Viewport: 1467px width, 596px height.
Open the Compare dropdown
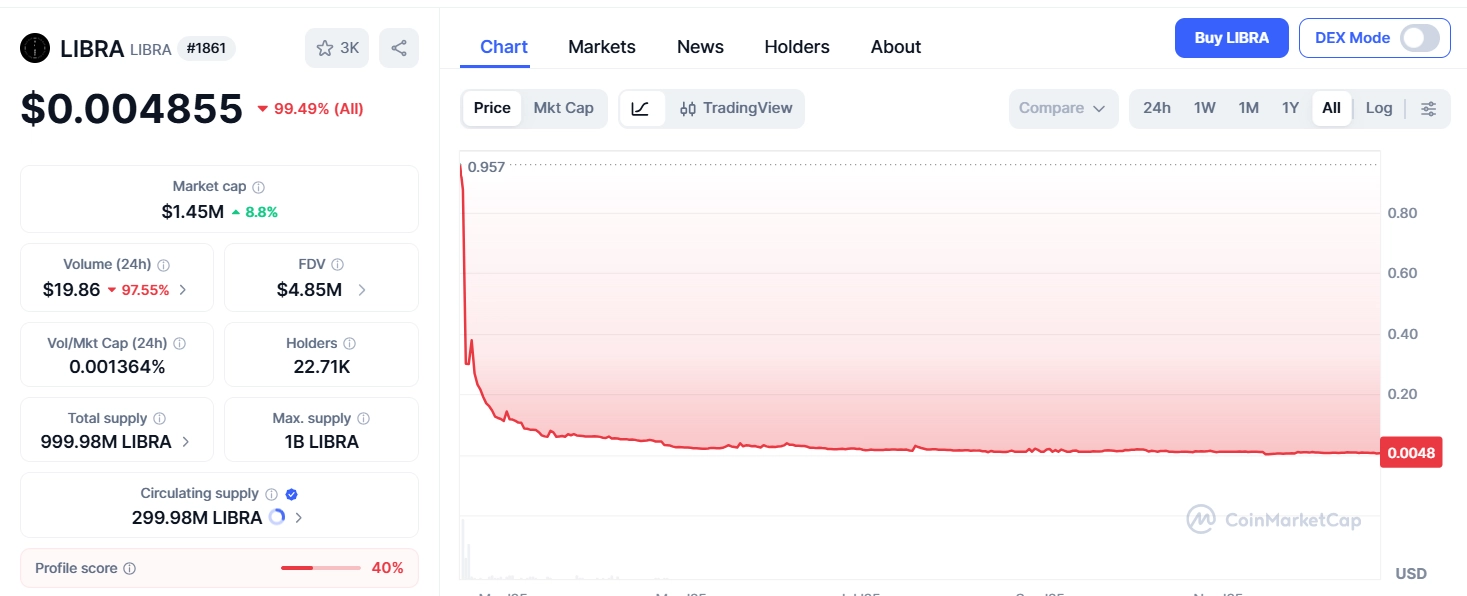[x=1063, y=108]
